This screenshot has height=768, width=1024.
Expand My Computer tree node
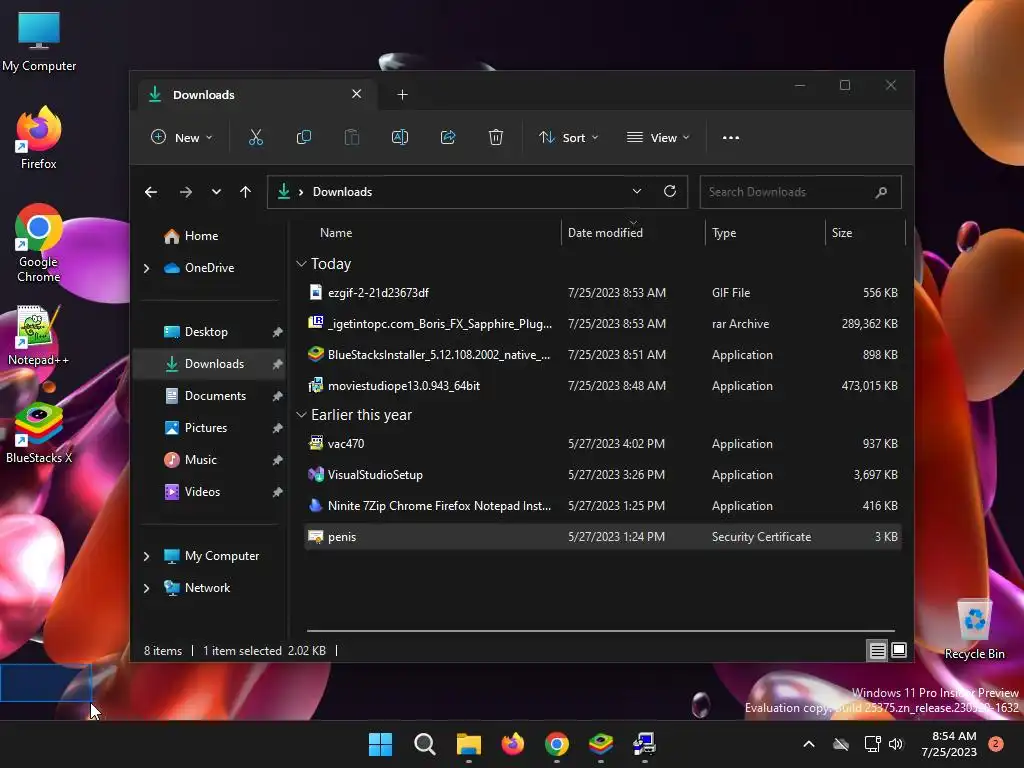(x=147, y=556)
